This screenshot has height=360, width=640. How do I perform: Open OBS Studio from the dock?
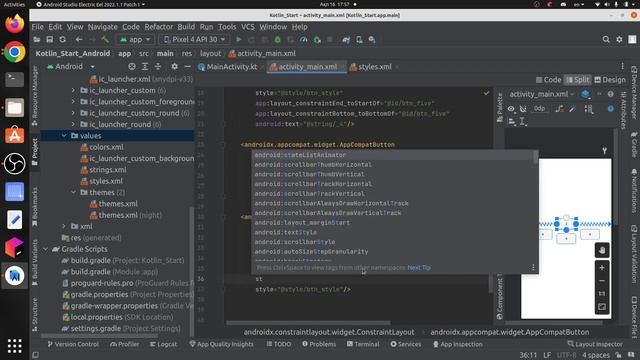(15, 164)
